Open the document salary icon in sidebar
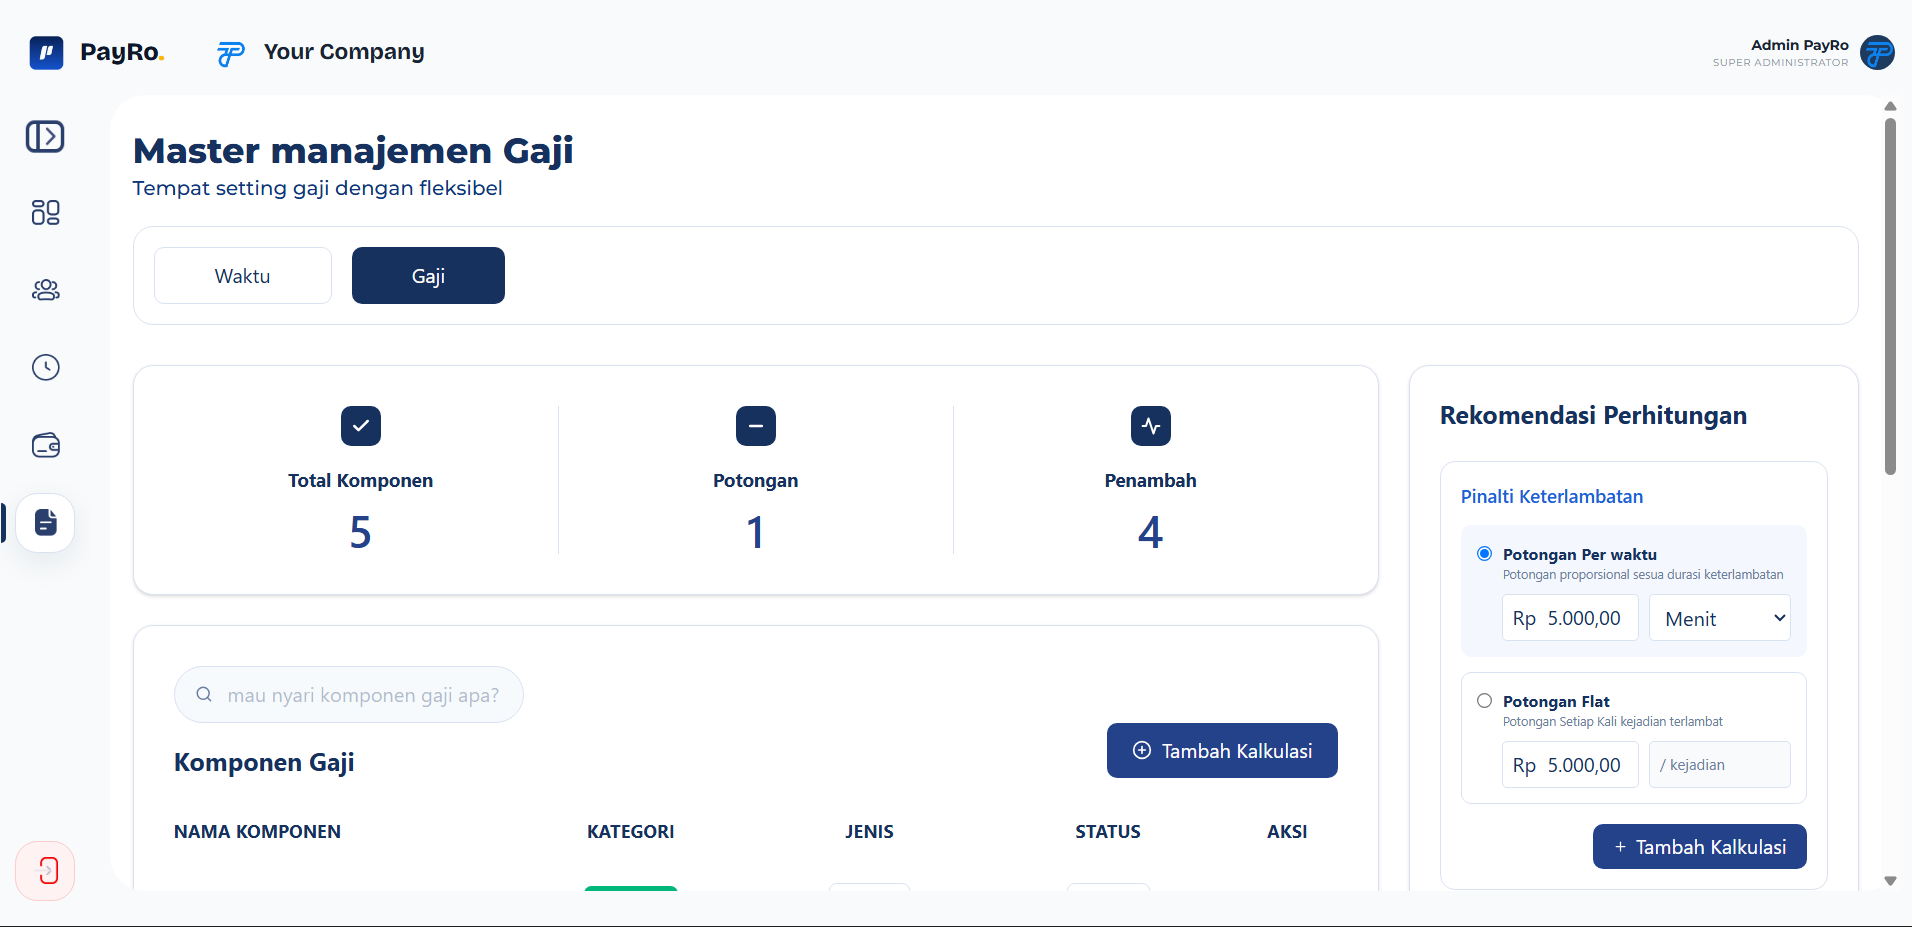Screen dimensions: 1912x927 pos(45,522)
